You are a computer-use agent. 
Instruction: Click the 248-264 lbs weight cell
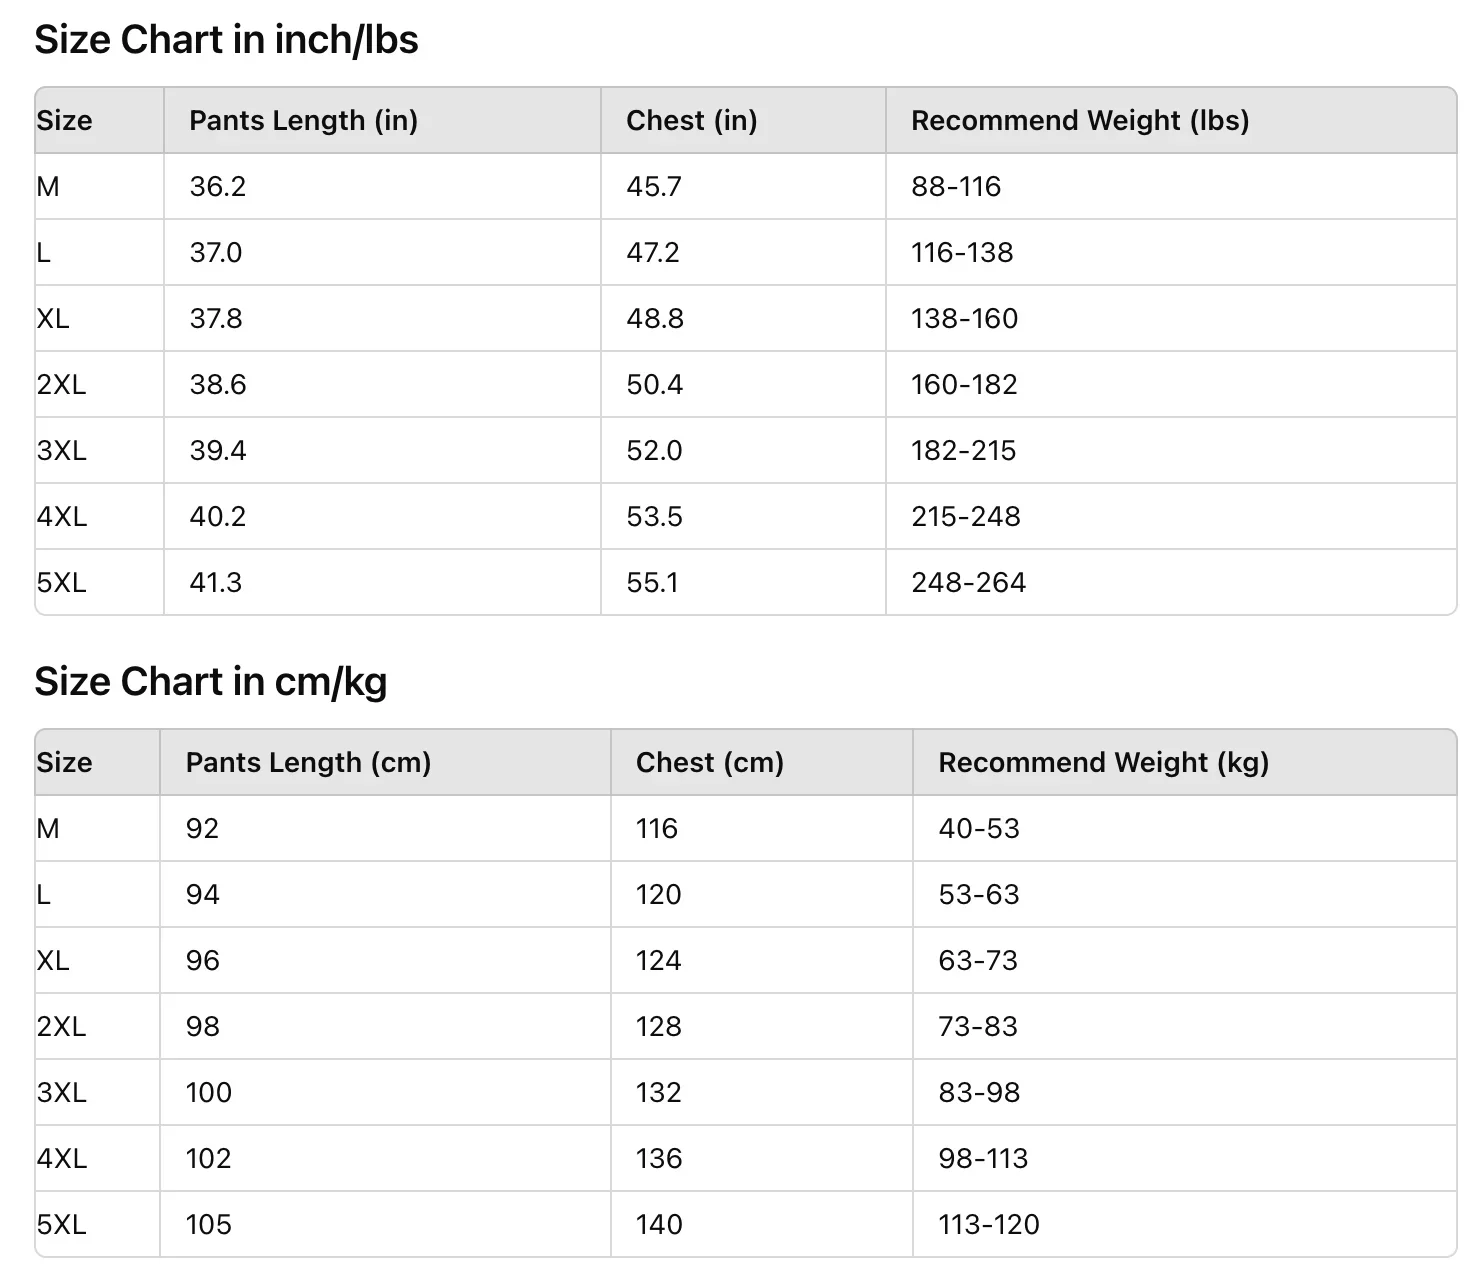click(968, 583)
